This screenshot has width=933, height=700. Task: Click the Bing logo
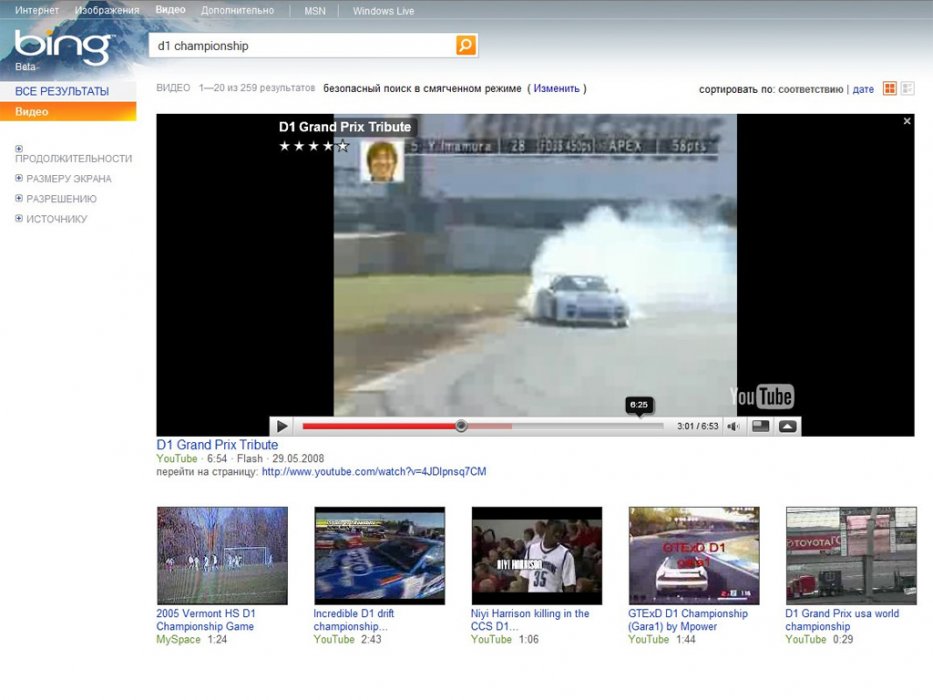[x=63, y=48]
